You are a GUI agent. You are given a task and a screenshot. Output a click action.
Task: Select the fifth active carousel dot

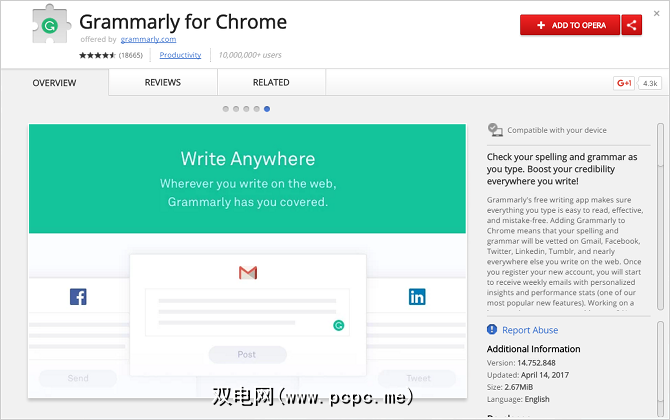pyautogui.click(x=267, y=109)
